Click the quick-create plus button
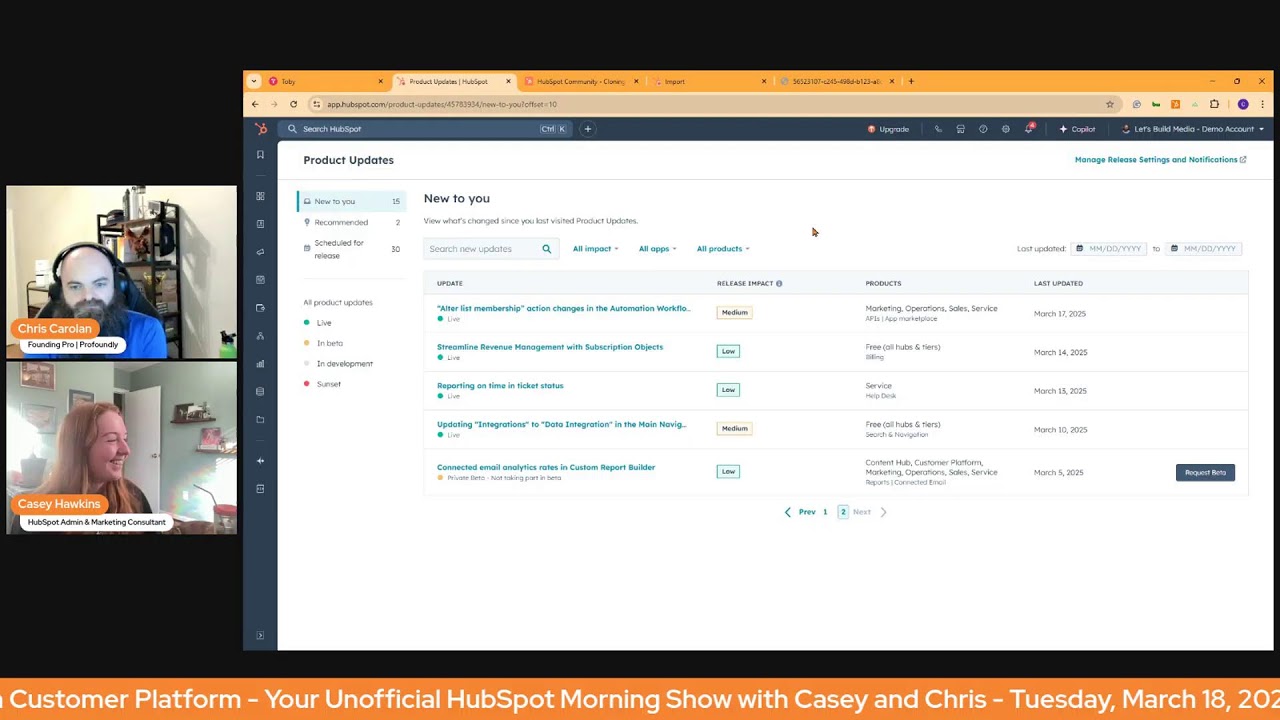 (588, 129)
